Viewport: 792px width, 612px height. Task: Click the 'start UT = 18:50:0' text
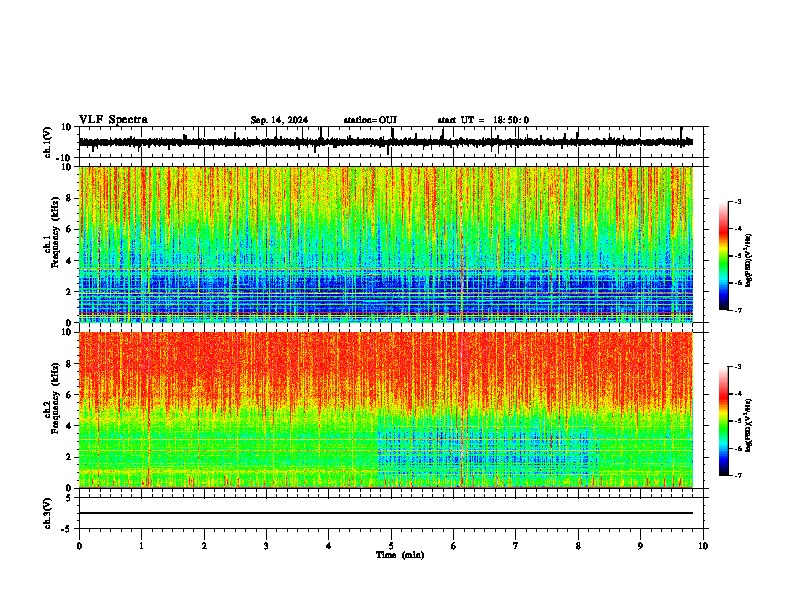[483, 120]
